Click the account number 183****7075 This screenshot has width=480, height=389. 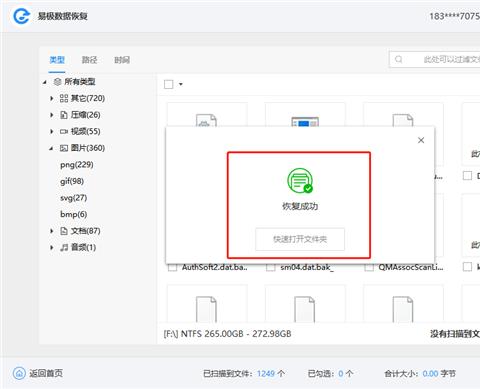[454, 16]
